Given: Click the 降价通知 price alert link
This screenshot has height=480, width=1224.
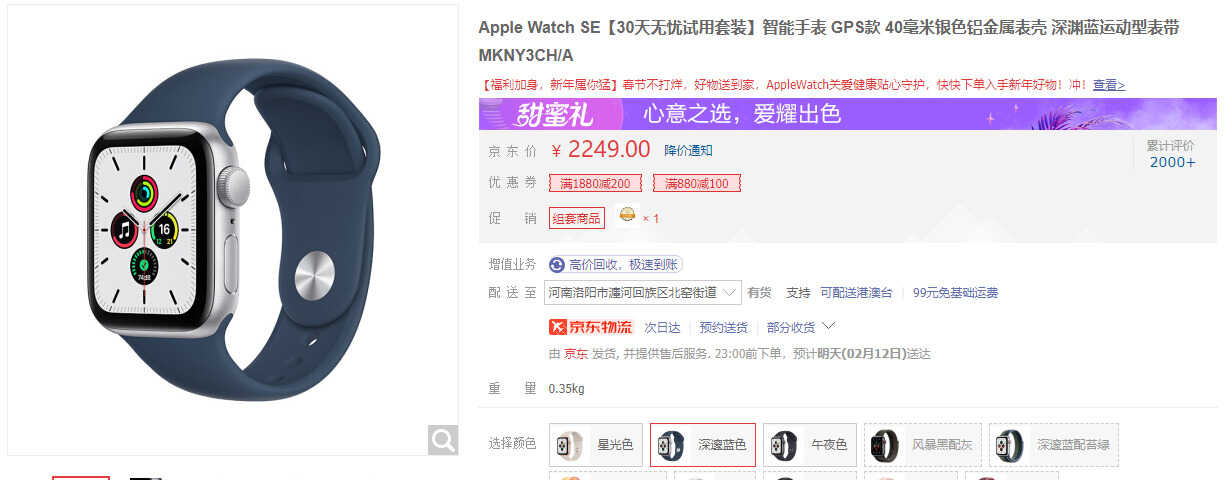Looking at the screenshot, I should [x=689, y=150].
